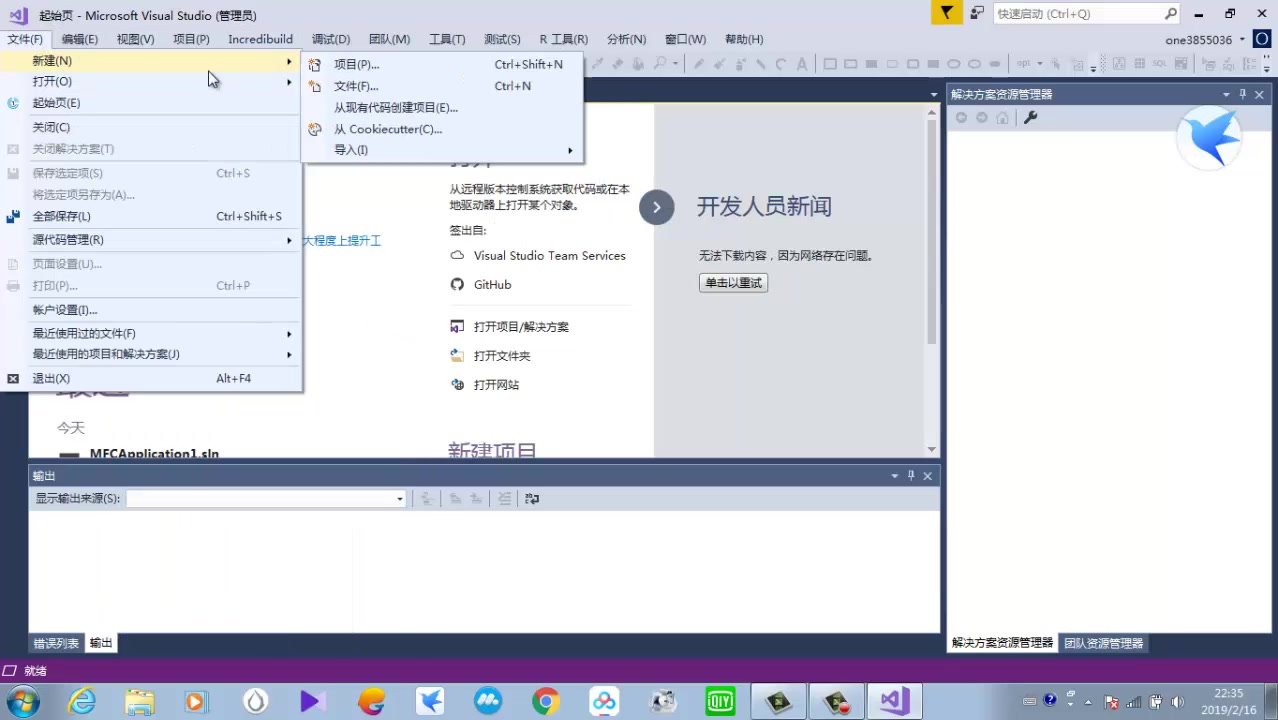Click the GitHub checkout link
Screen dimensions: 1278x720
click(x=492, y=285)
